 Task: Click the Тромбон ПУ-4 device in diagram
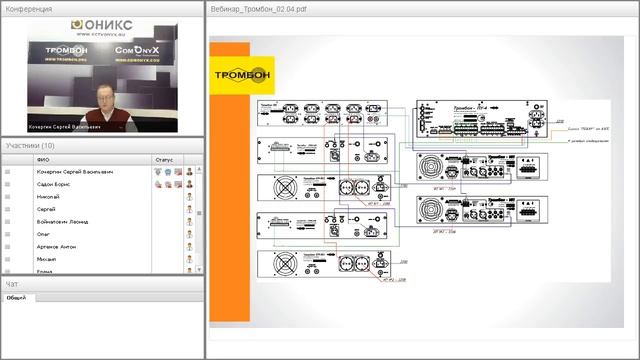482,119
